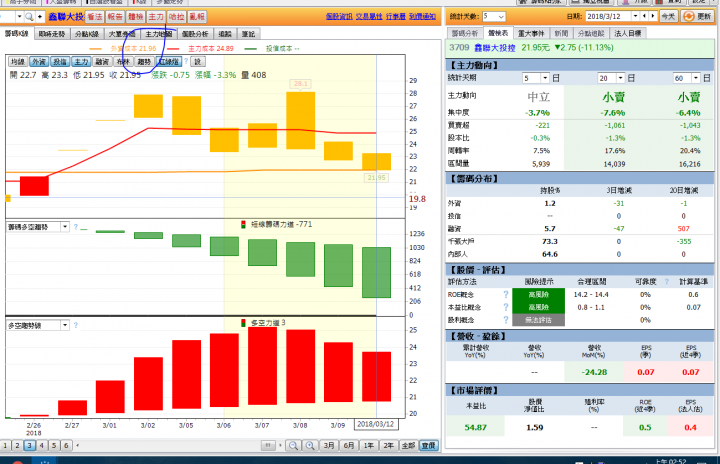Set chart range to 1年
This screenshot has width=720, height=464.
point(369,445)
